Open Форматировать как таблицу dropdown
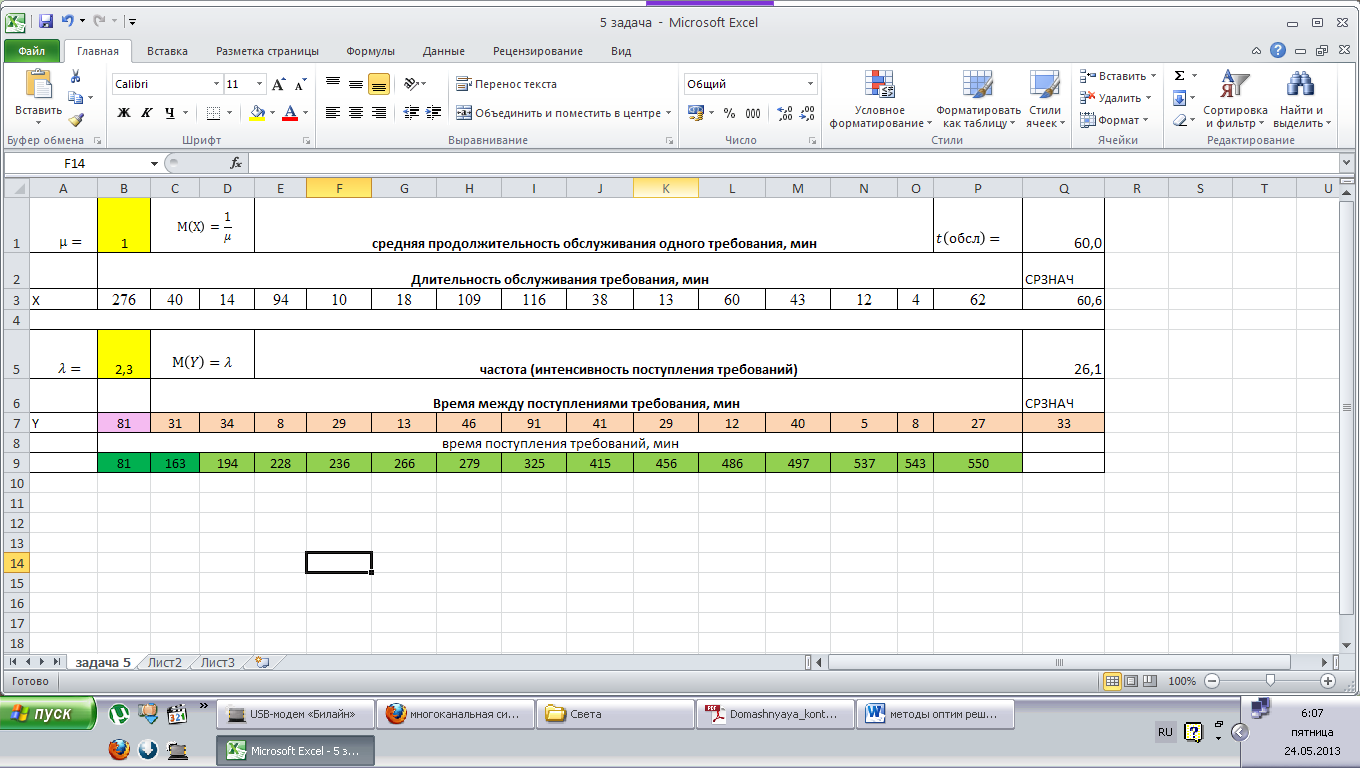 point(978,99)
